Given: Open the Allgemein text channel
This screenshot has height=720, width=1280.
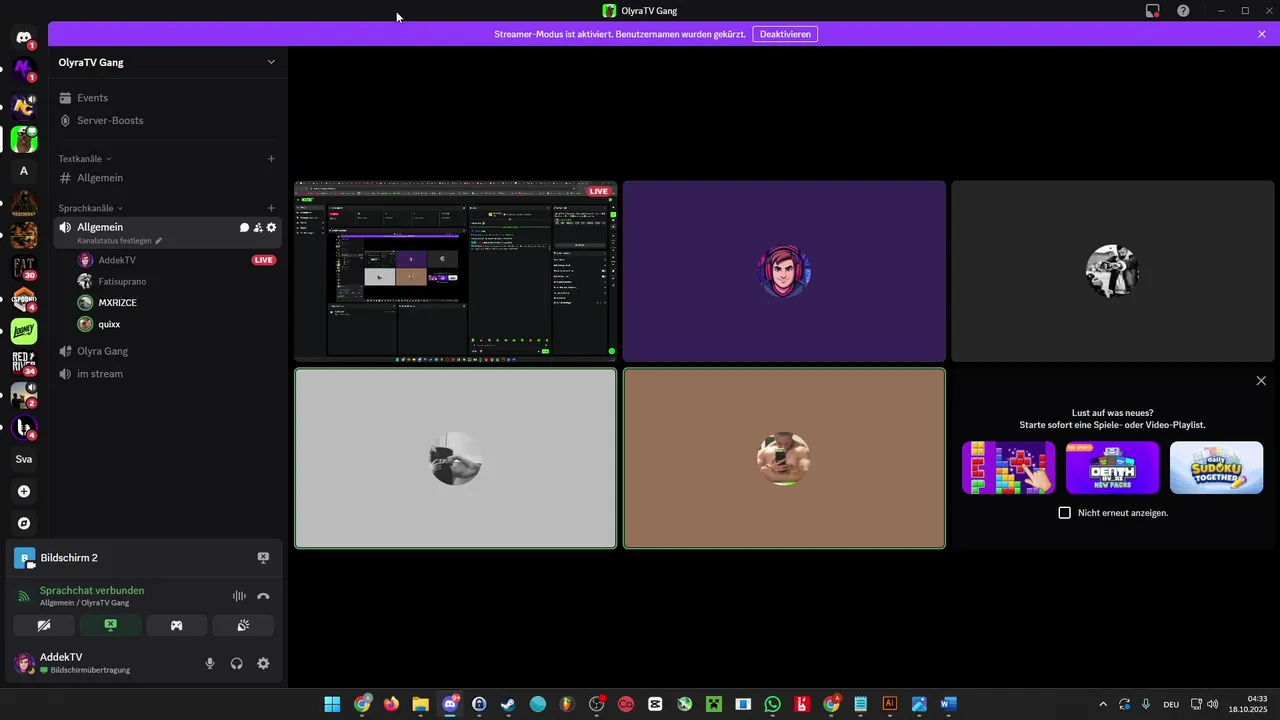Looking at the screenshot, I should coord(168,178).
